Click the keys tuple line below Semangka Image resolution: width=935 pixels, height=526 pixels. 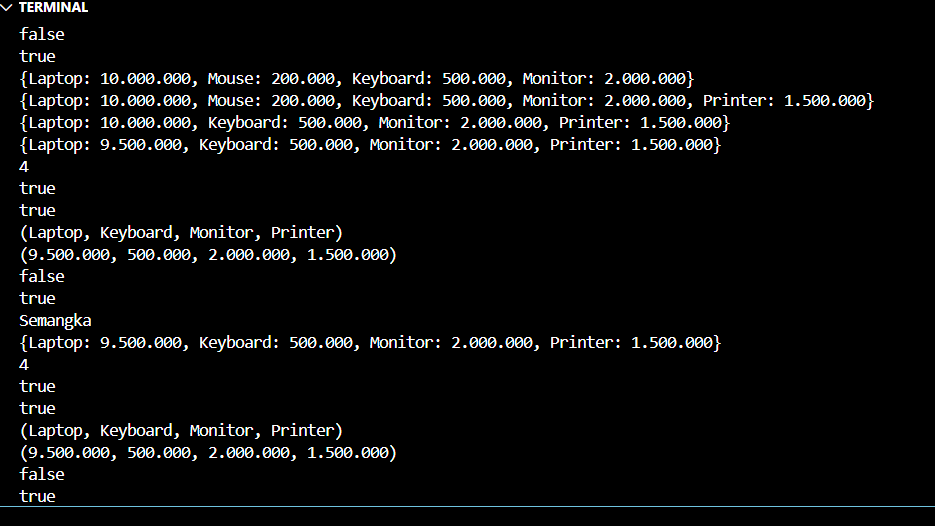(180, 430)
